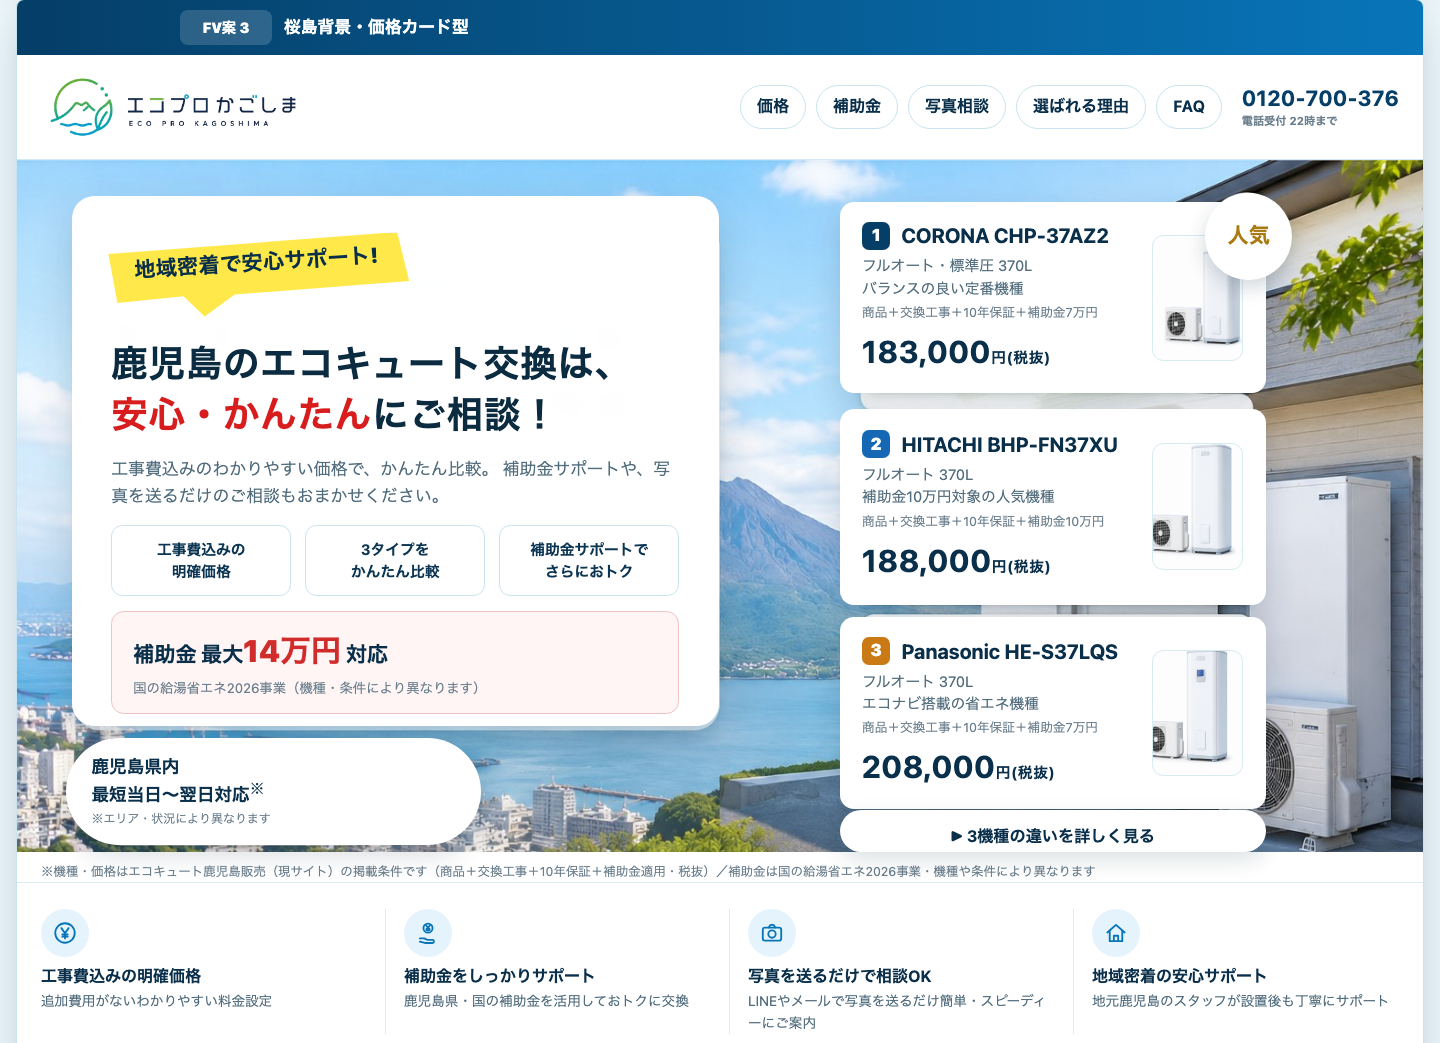Click 商品+交換工事+10年保証+補助金10万円 text
The height and width of the screenshot is (1043, 1440).
983,521
